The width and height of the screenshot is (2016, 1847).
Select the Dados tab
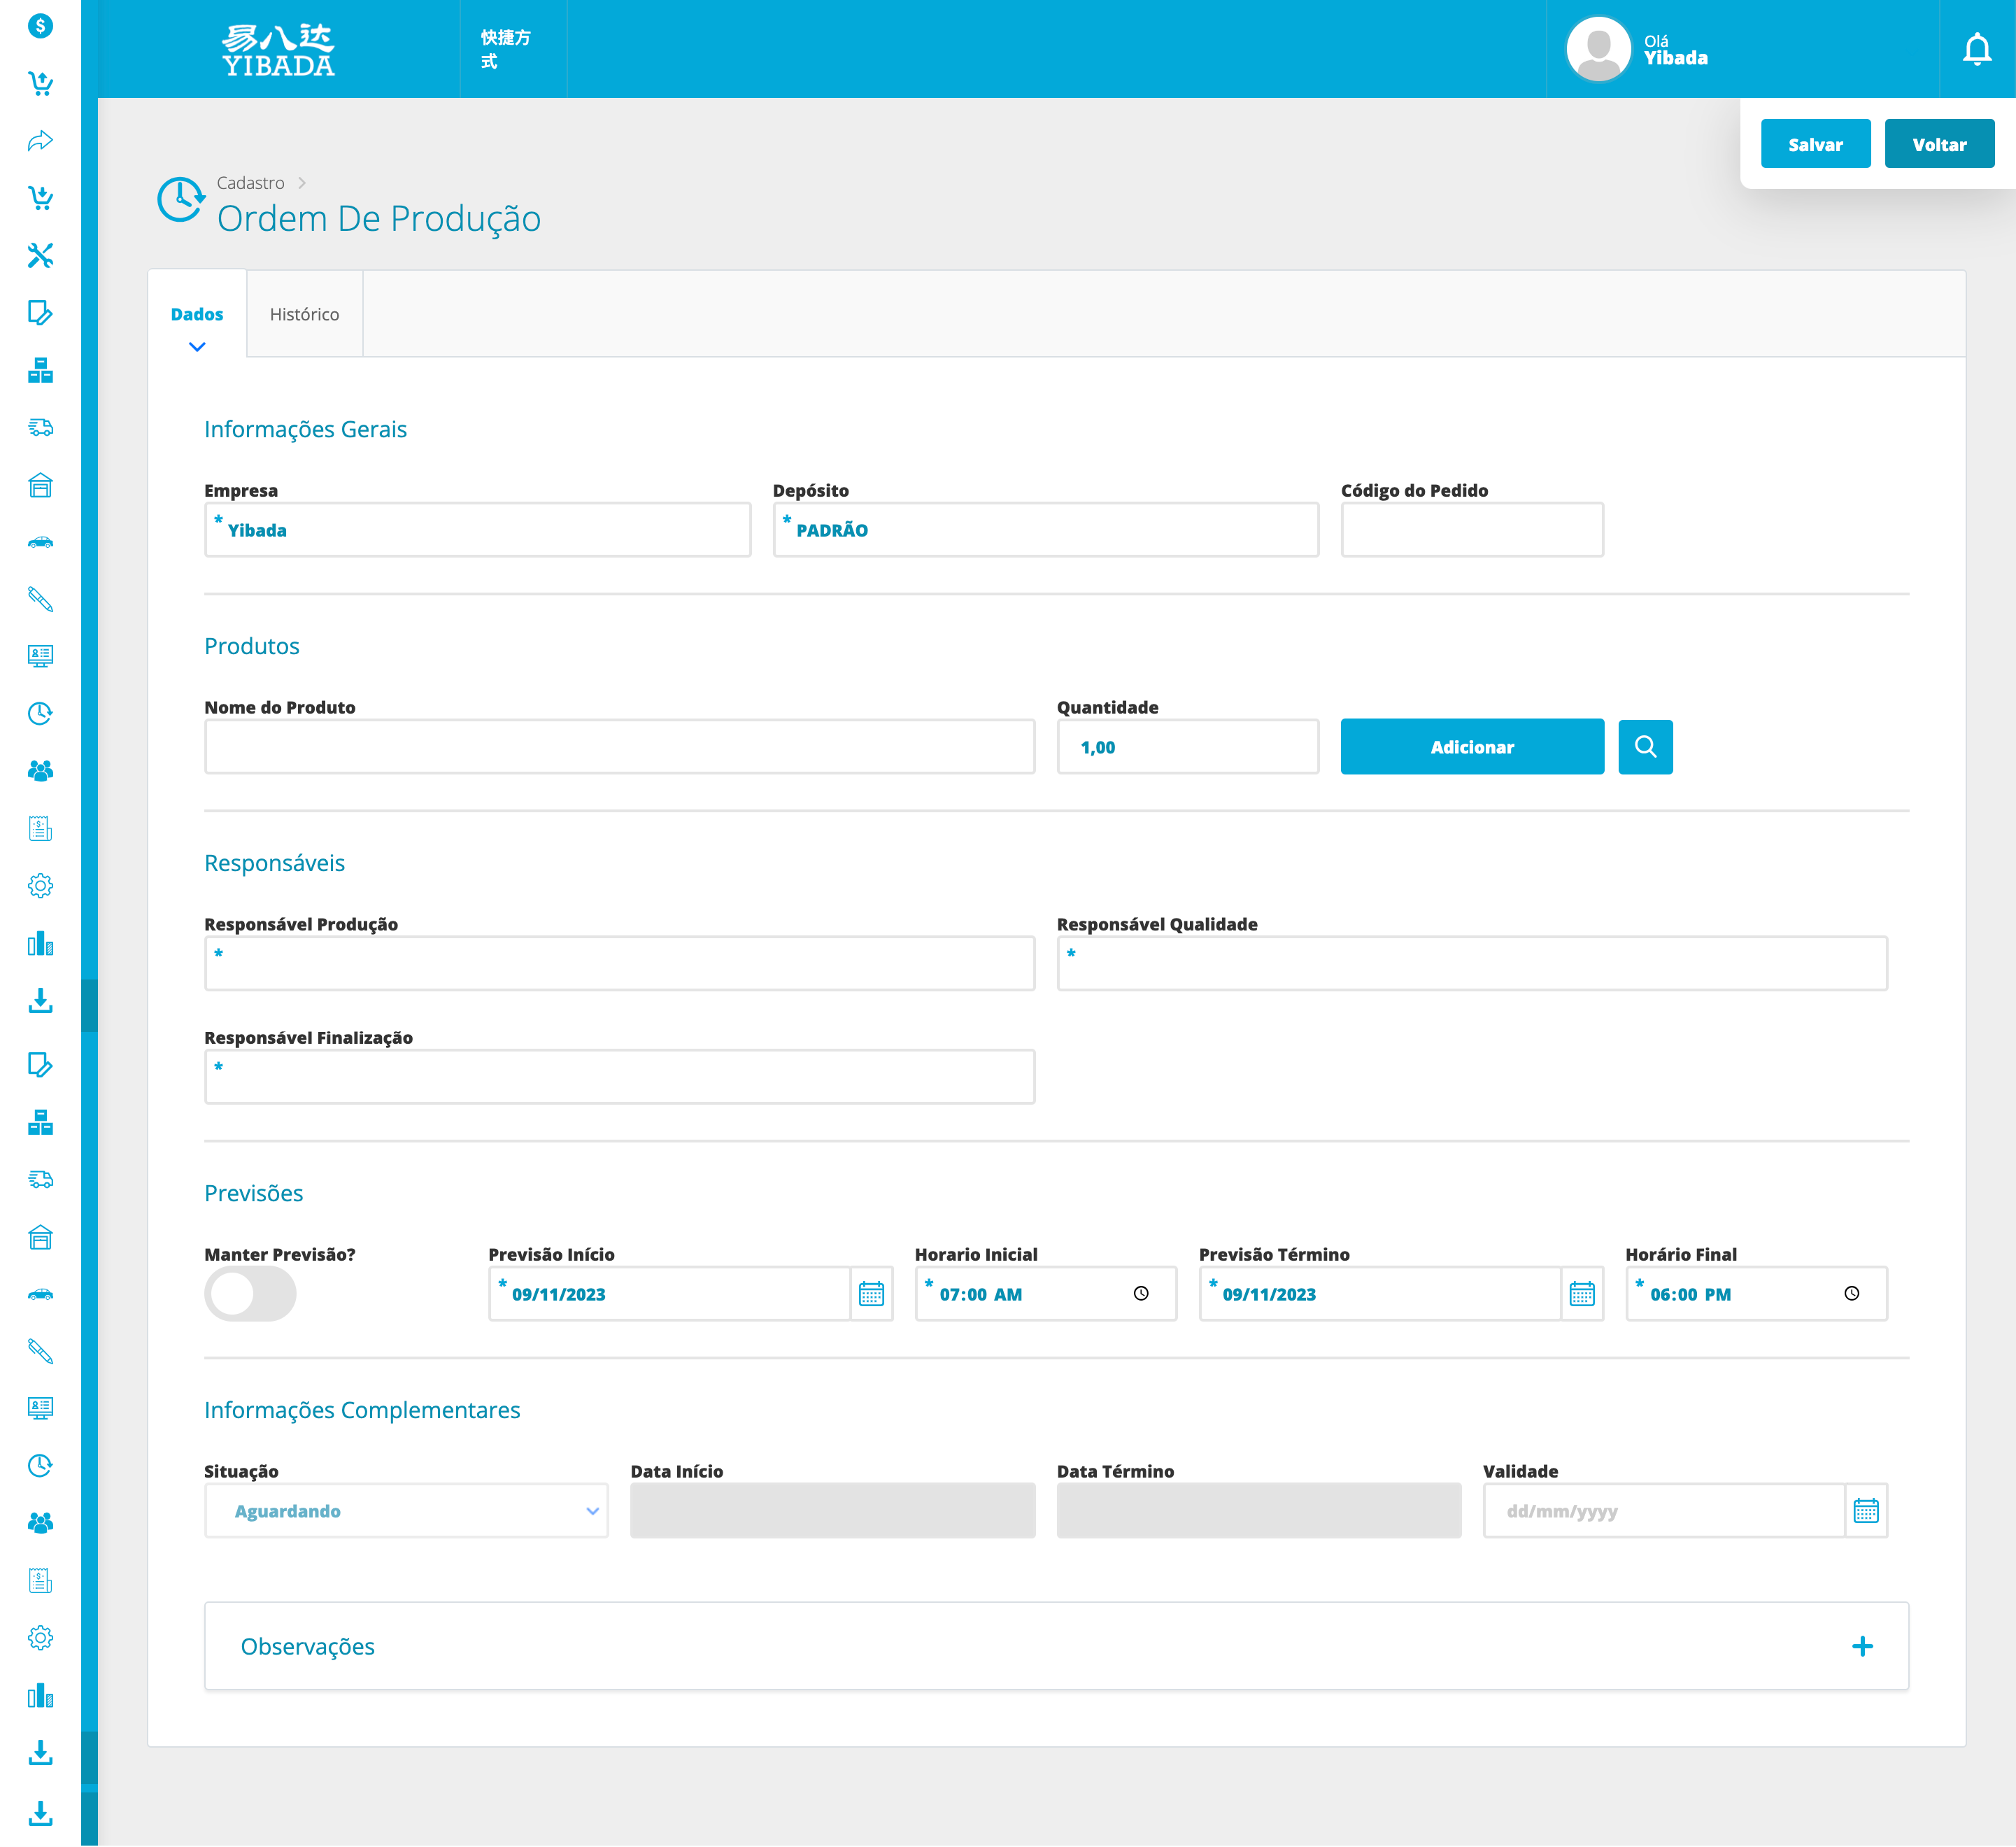point(197,314)
